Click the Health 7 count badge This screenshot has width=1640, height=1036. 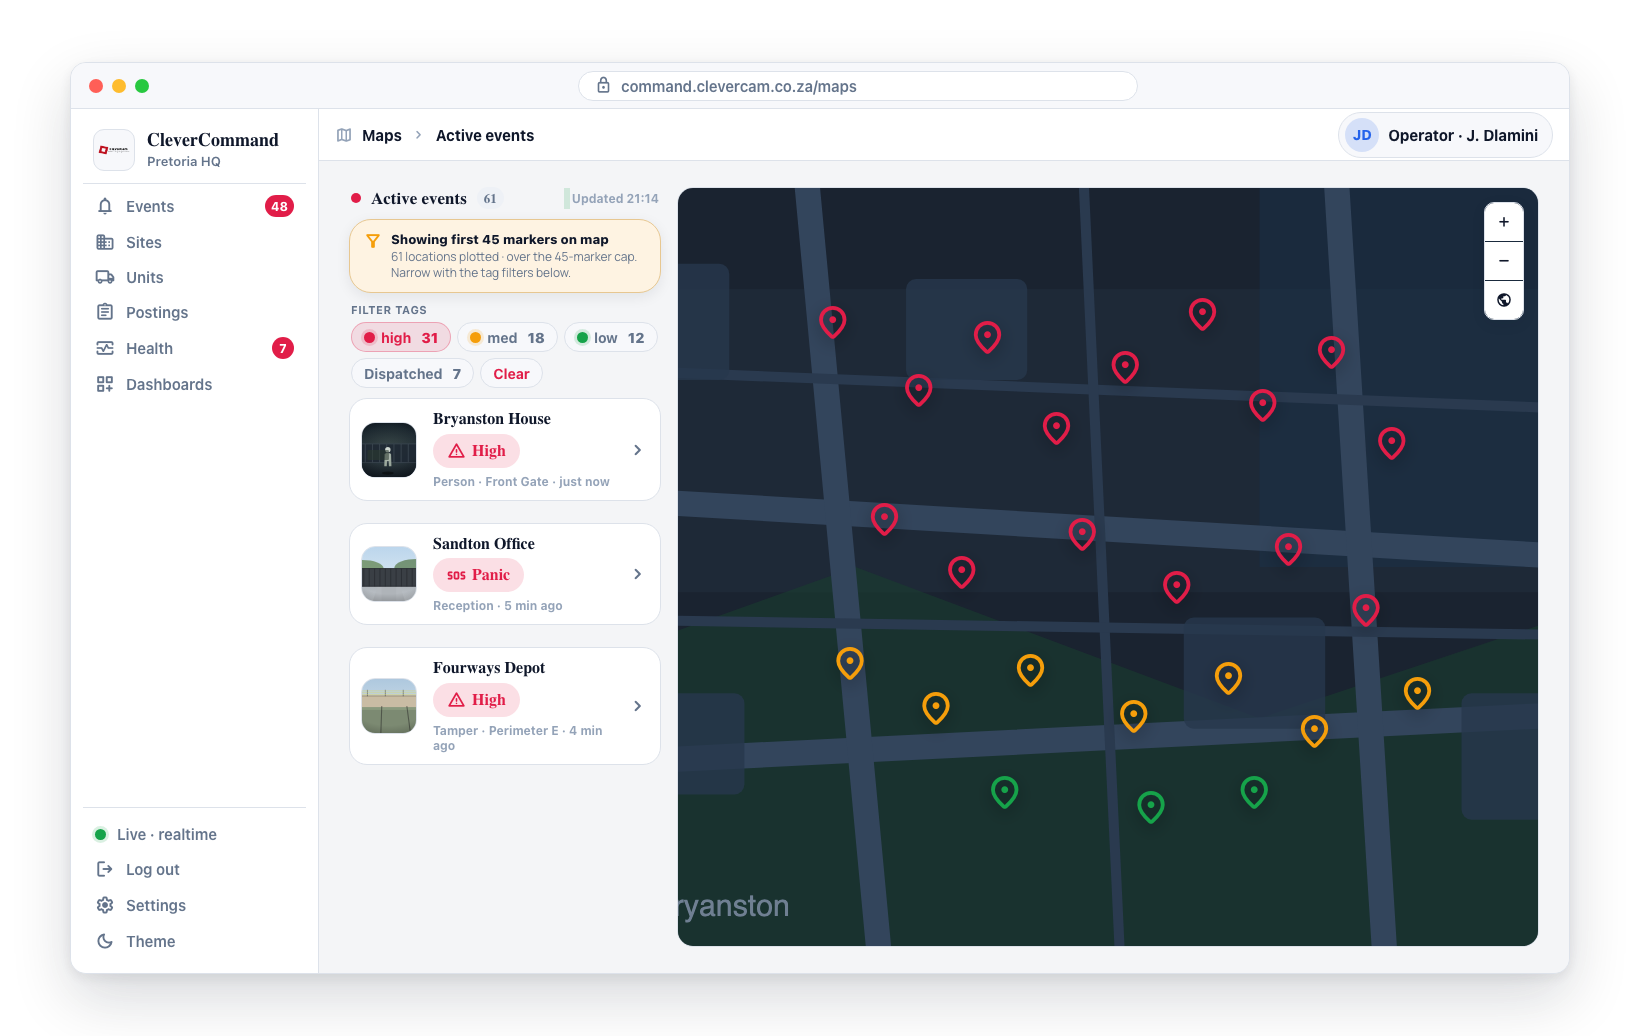click(283, 348)
